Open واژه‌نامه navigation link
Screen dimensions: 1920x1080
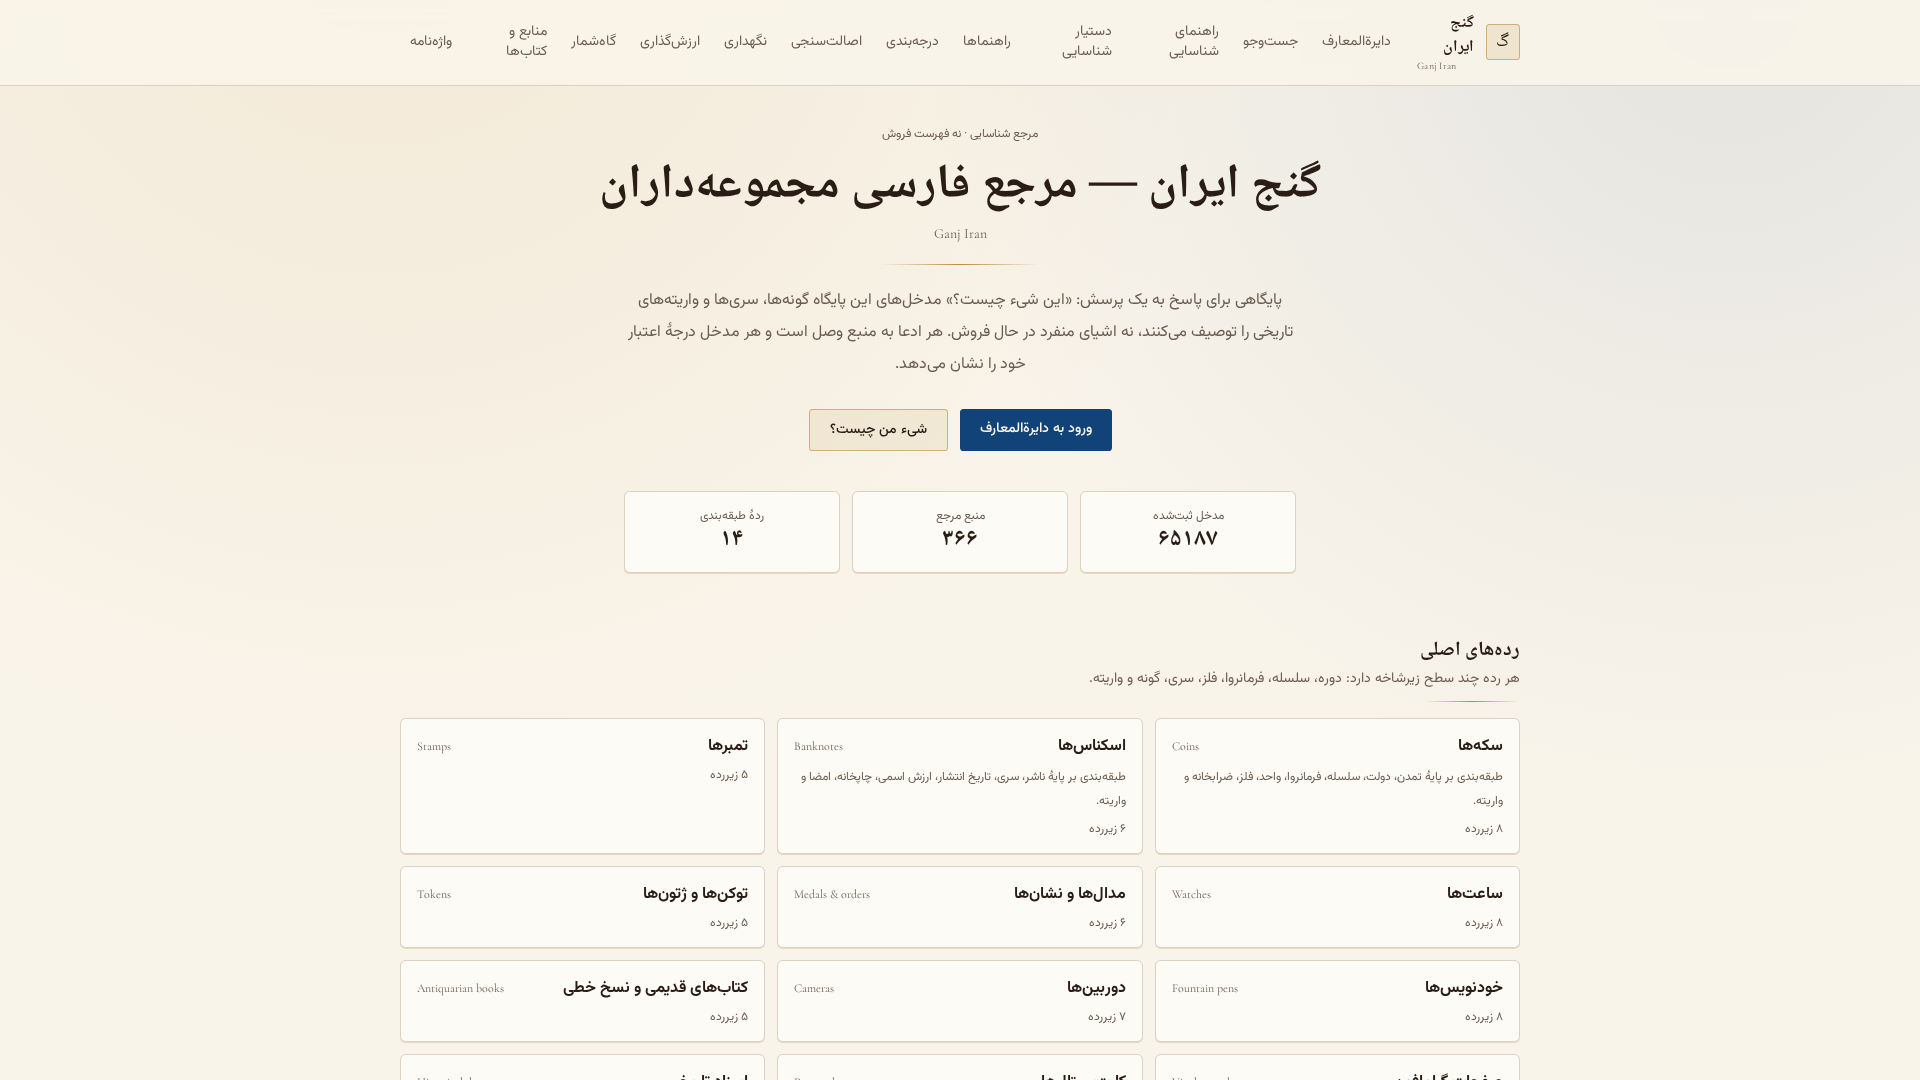point(431,42)
